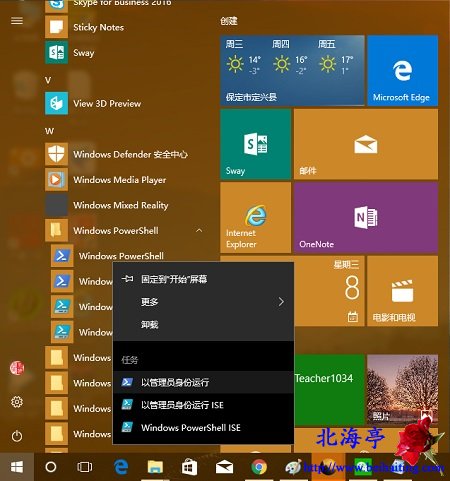Launch Edge from the taskbar
The image size is (450, 481).
coord(121,467)
